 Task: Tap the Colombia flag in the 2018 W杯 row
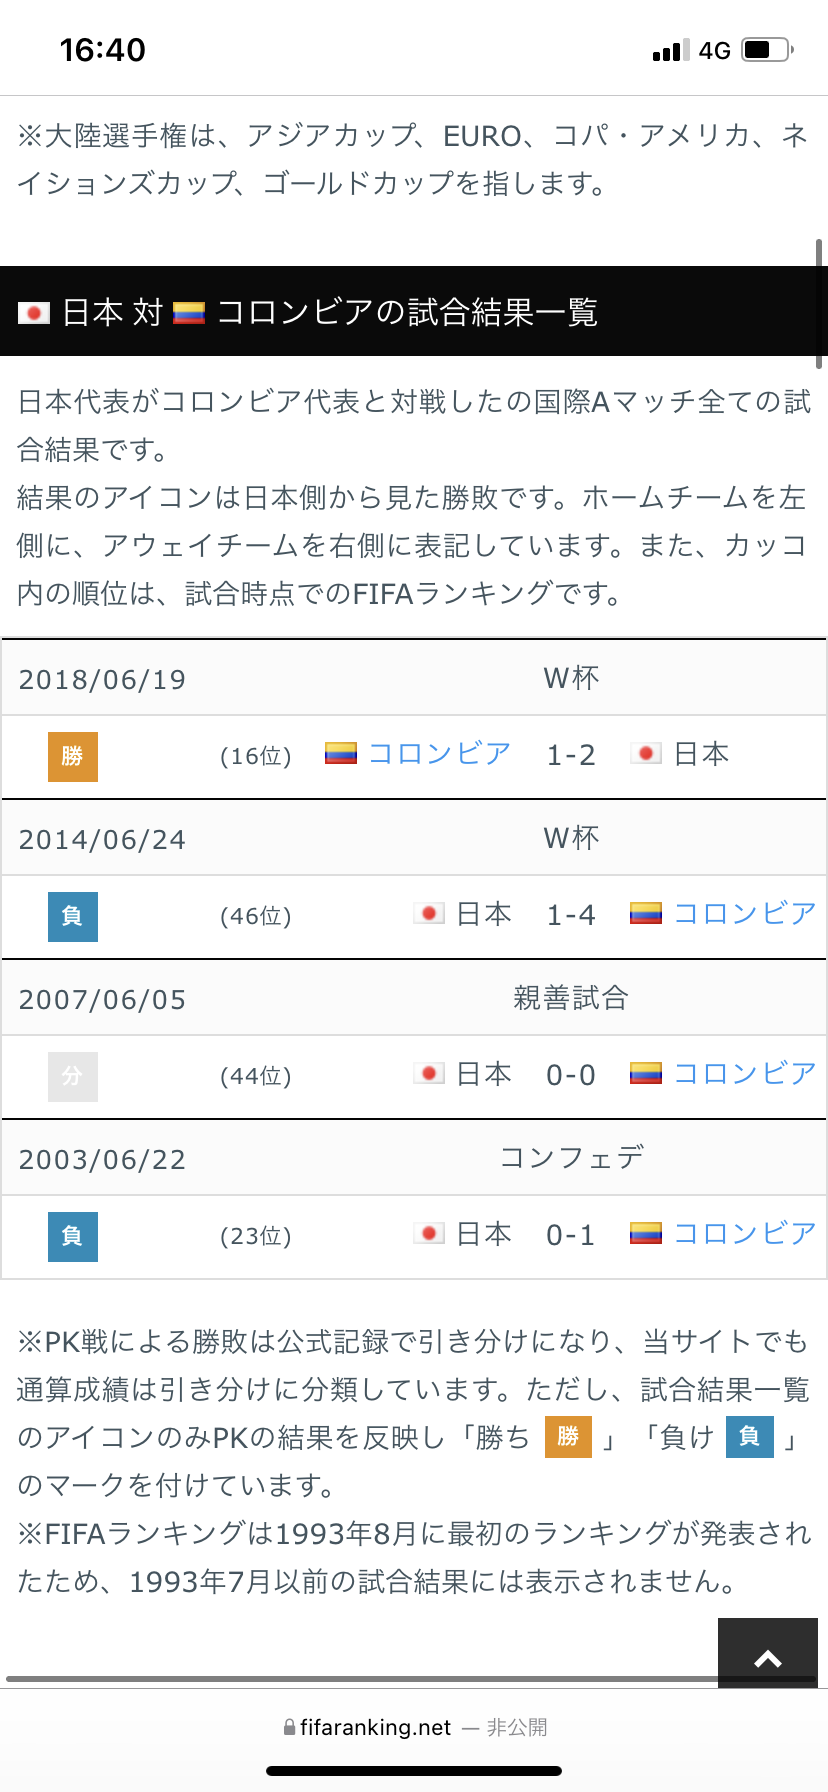click(x=341, y=754)
